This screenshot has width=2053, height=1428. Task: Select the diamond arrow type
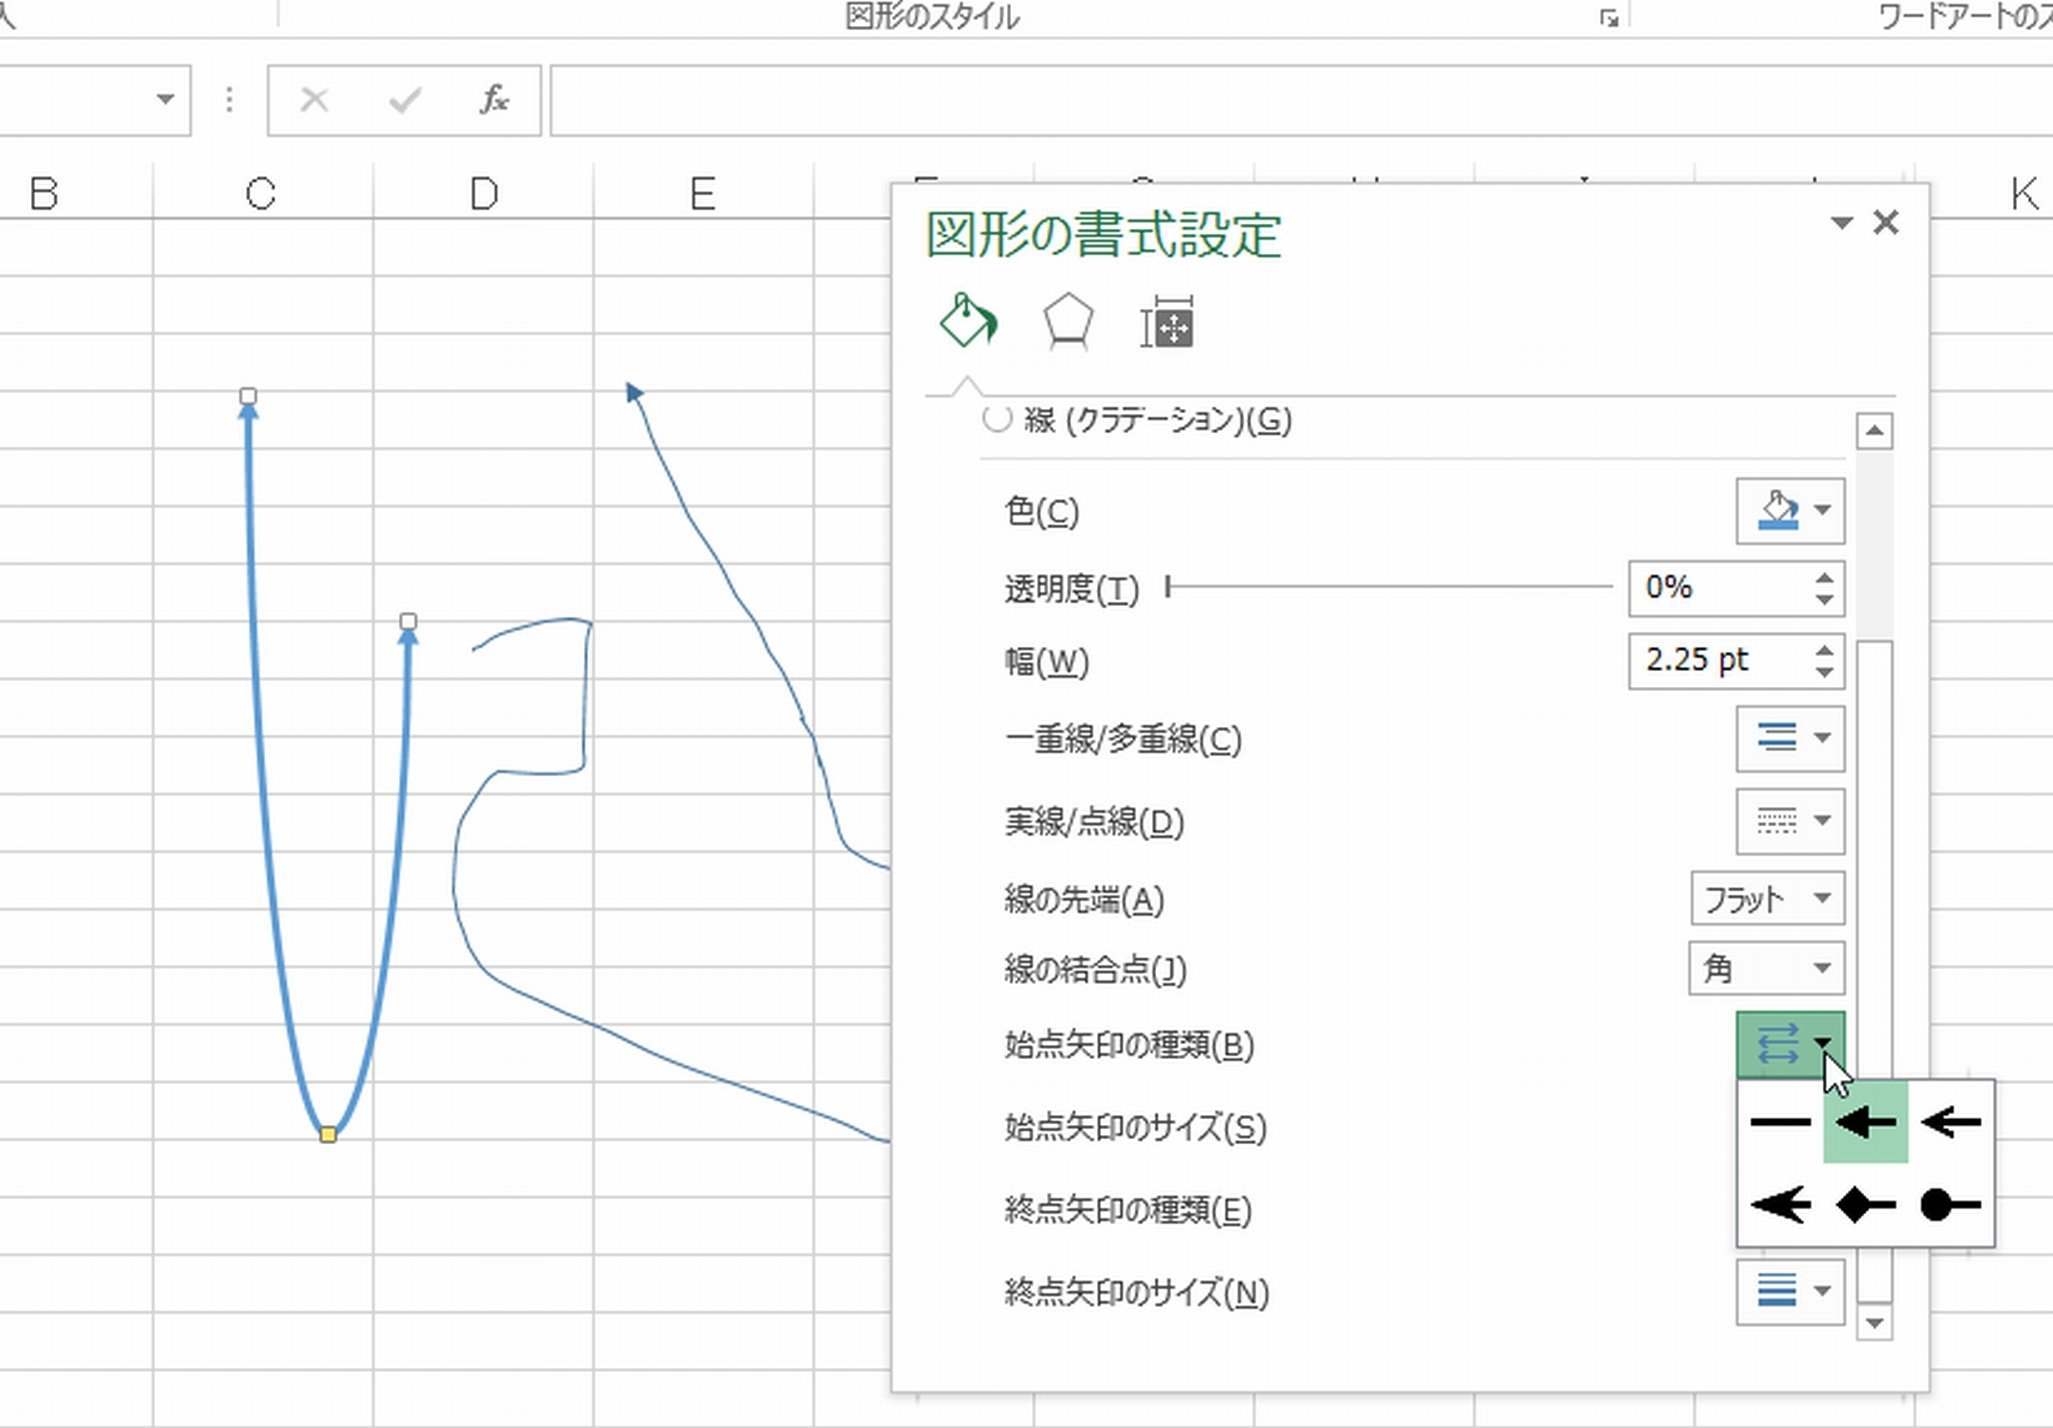click(x=1865, y=1205)
